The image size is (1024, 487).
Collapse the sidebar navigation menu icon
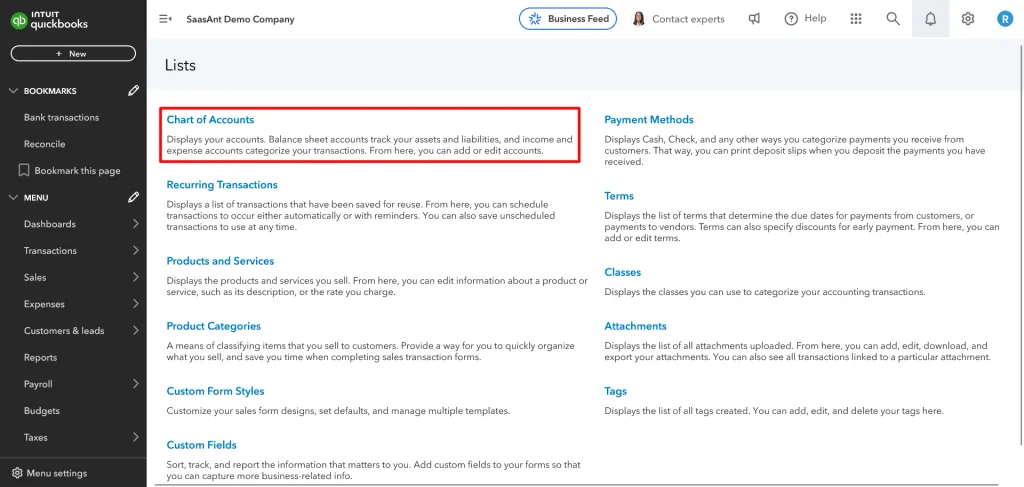pyautogui.click(x=165, y=19)
